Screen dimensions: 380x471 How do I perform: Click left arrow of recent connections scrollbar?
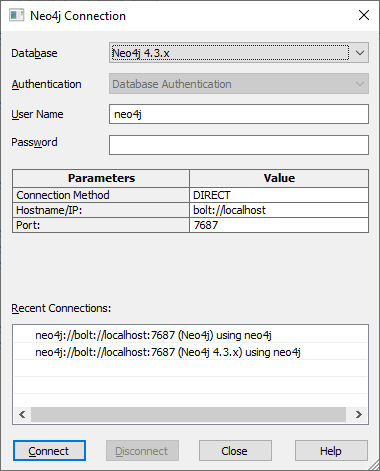click(x=22, y=414)
